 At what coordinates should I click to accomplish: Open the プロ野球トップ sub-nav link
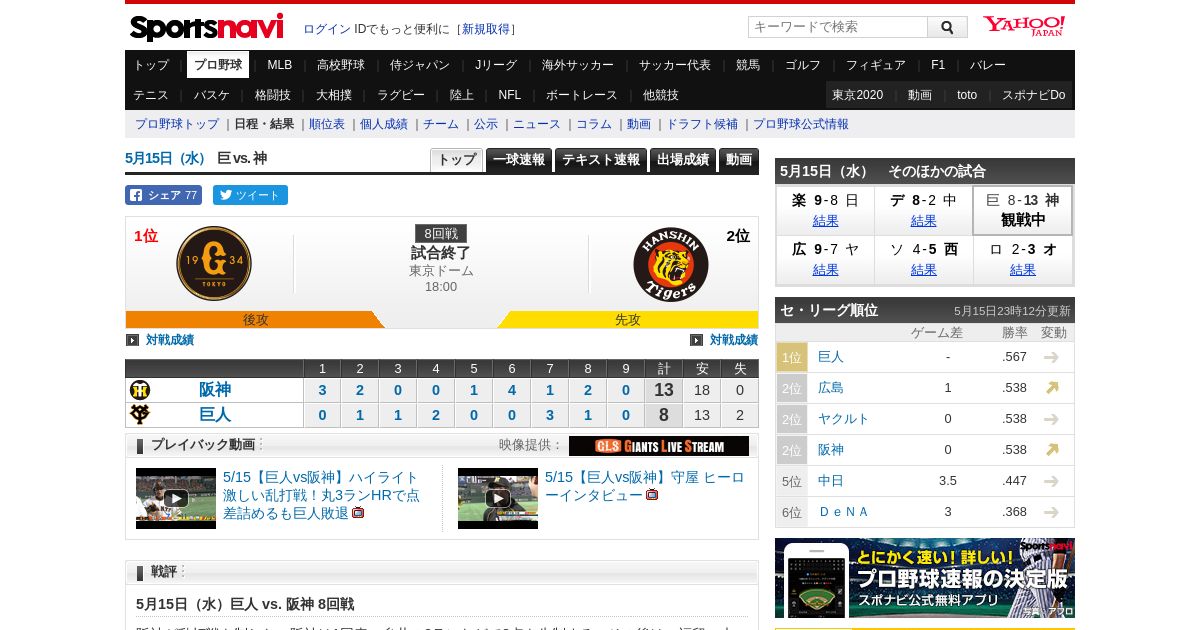coord(177,124)
